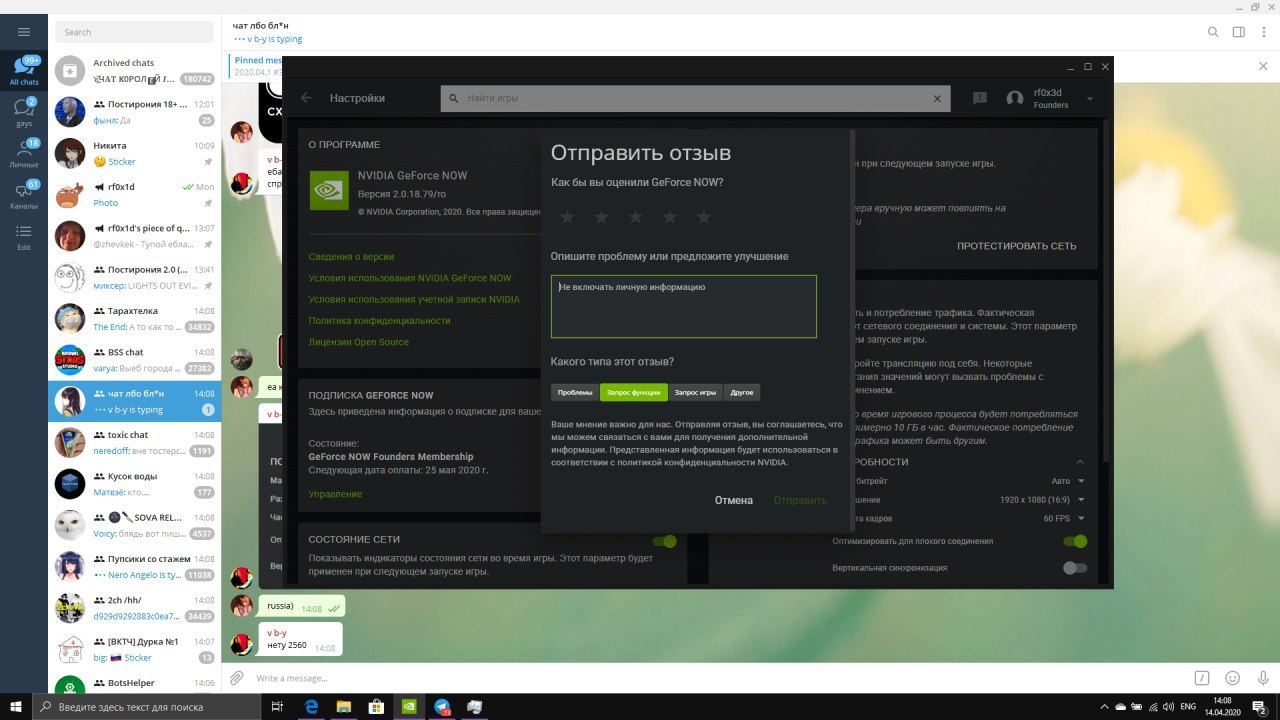Viewport: 1280px width, 720px height.
Task: Collapse the details section chevron
Action: 1080,462
